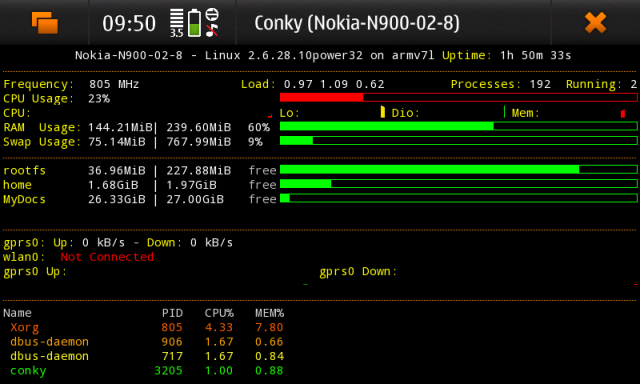Tap the green battery level icon
This screenshot has height=384, width=640.
click(194, 23)
